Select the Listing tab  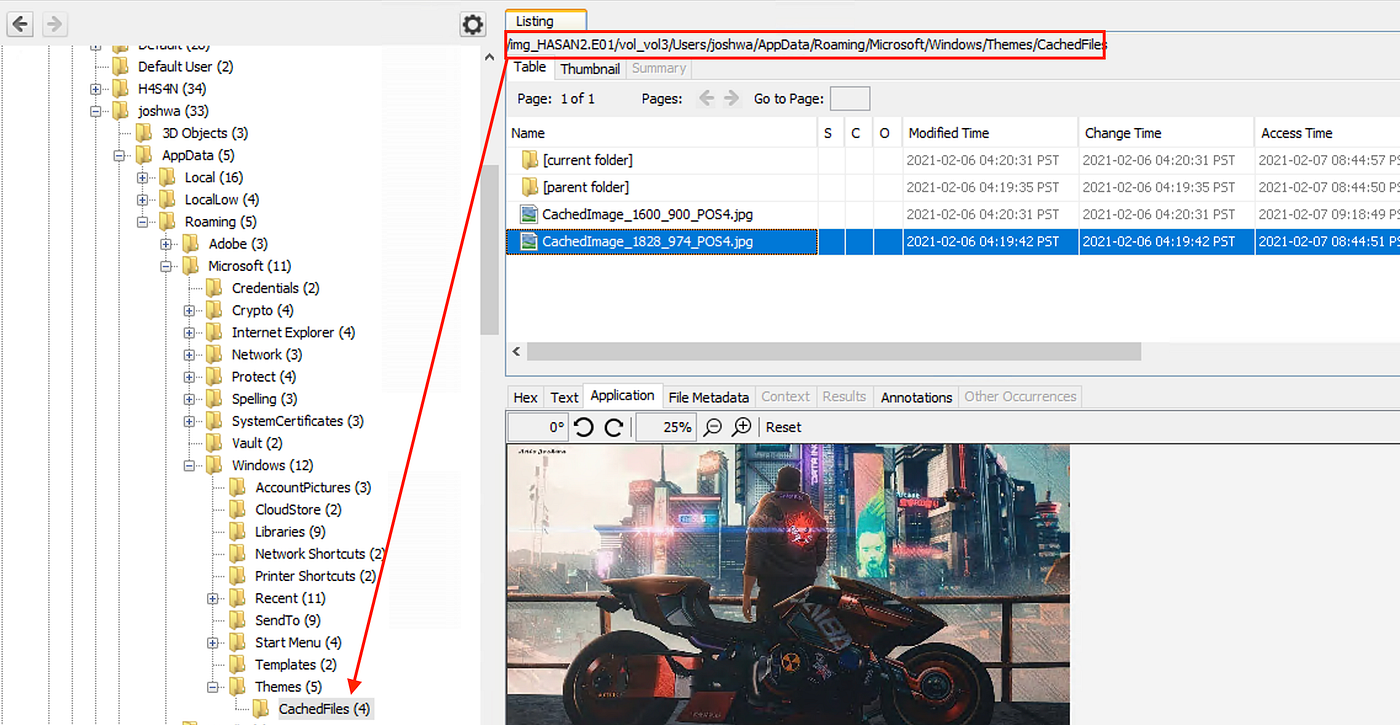(546, 21)
